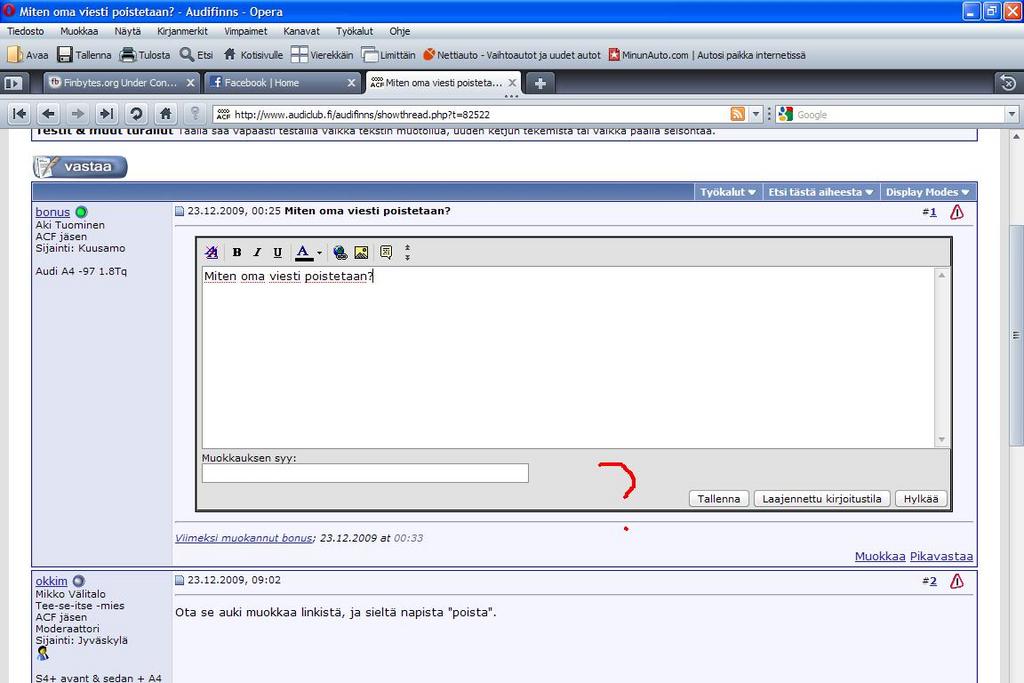Report post #1 with the warning triangle icon
Viewport: 1024px width, 683px height.
coord(957,212)
